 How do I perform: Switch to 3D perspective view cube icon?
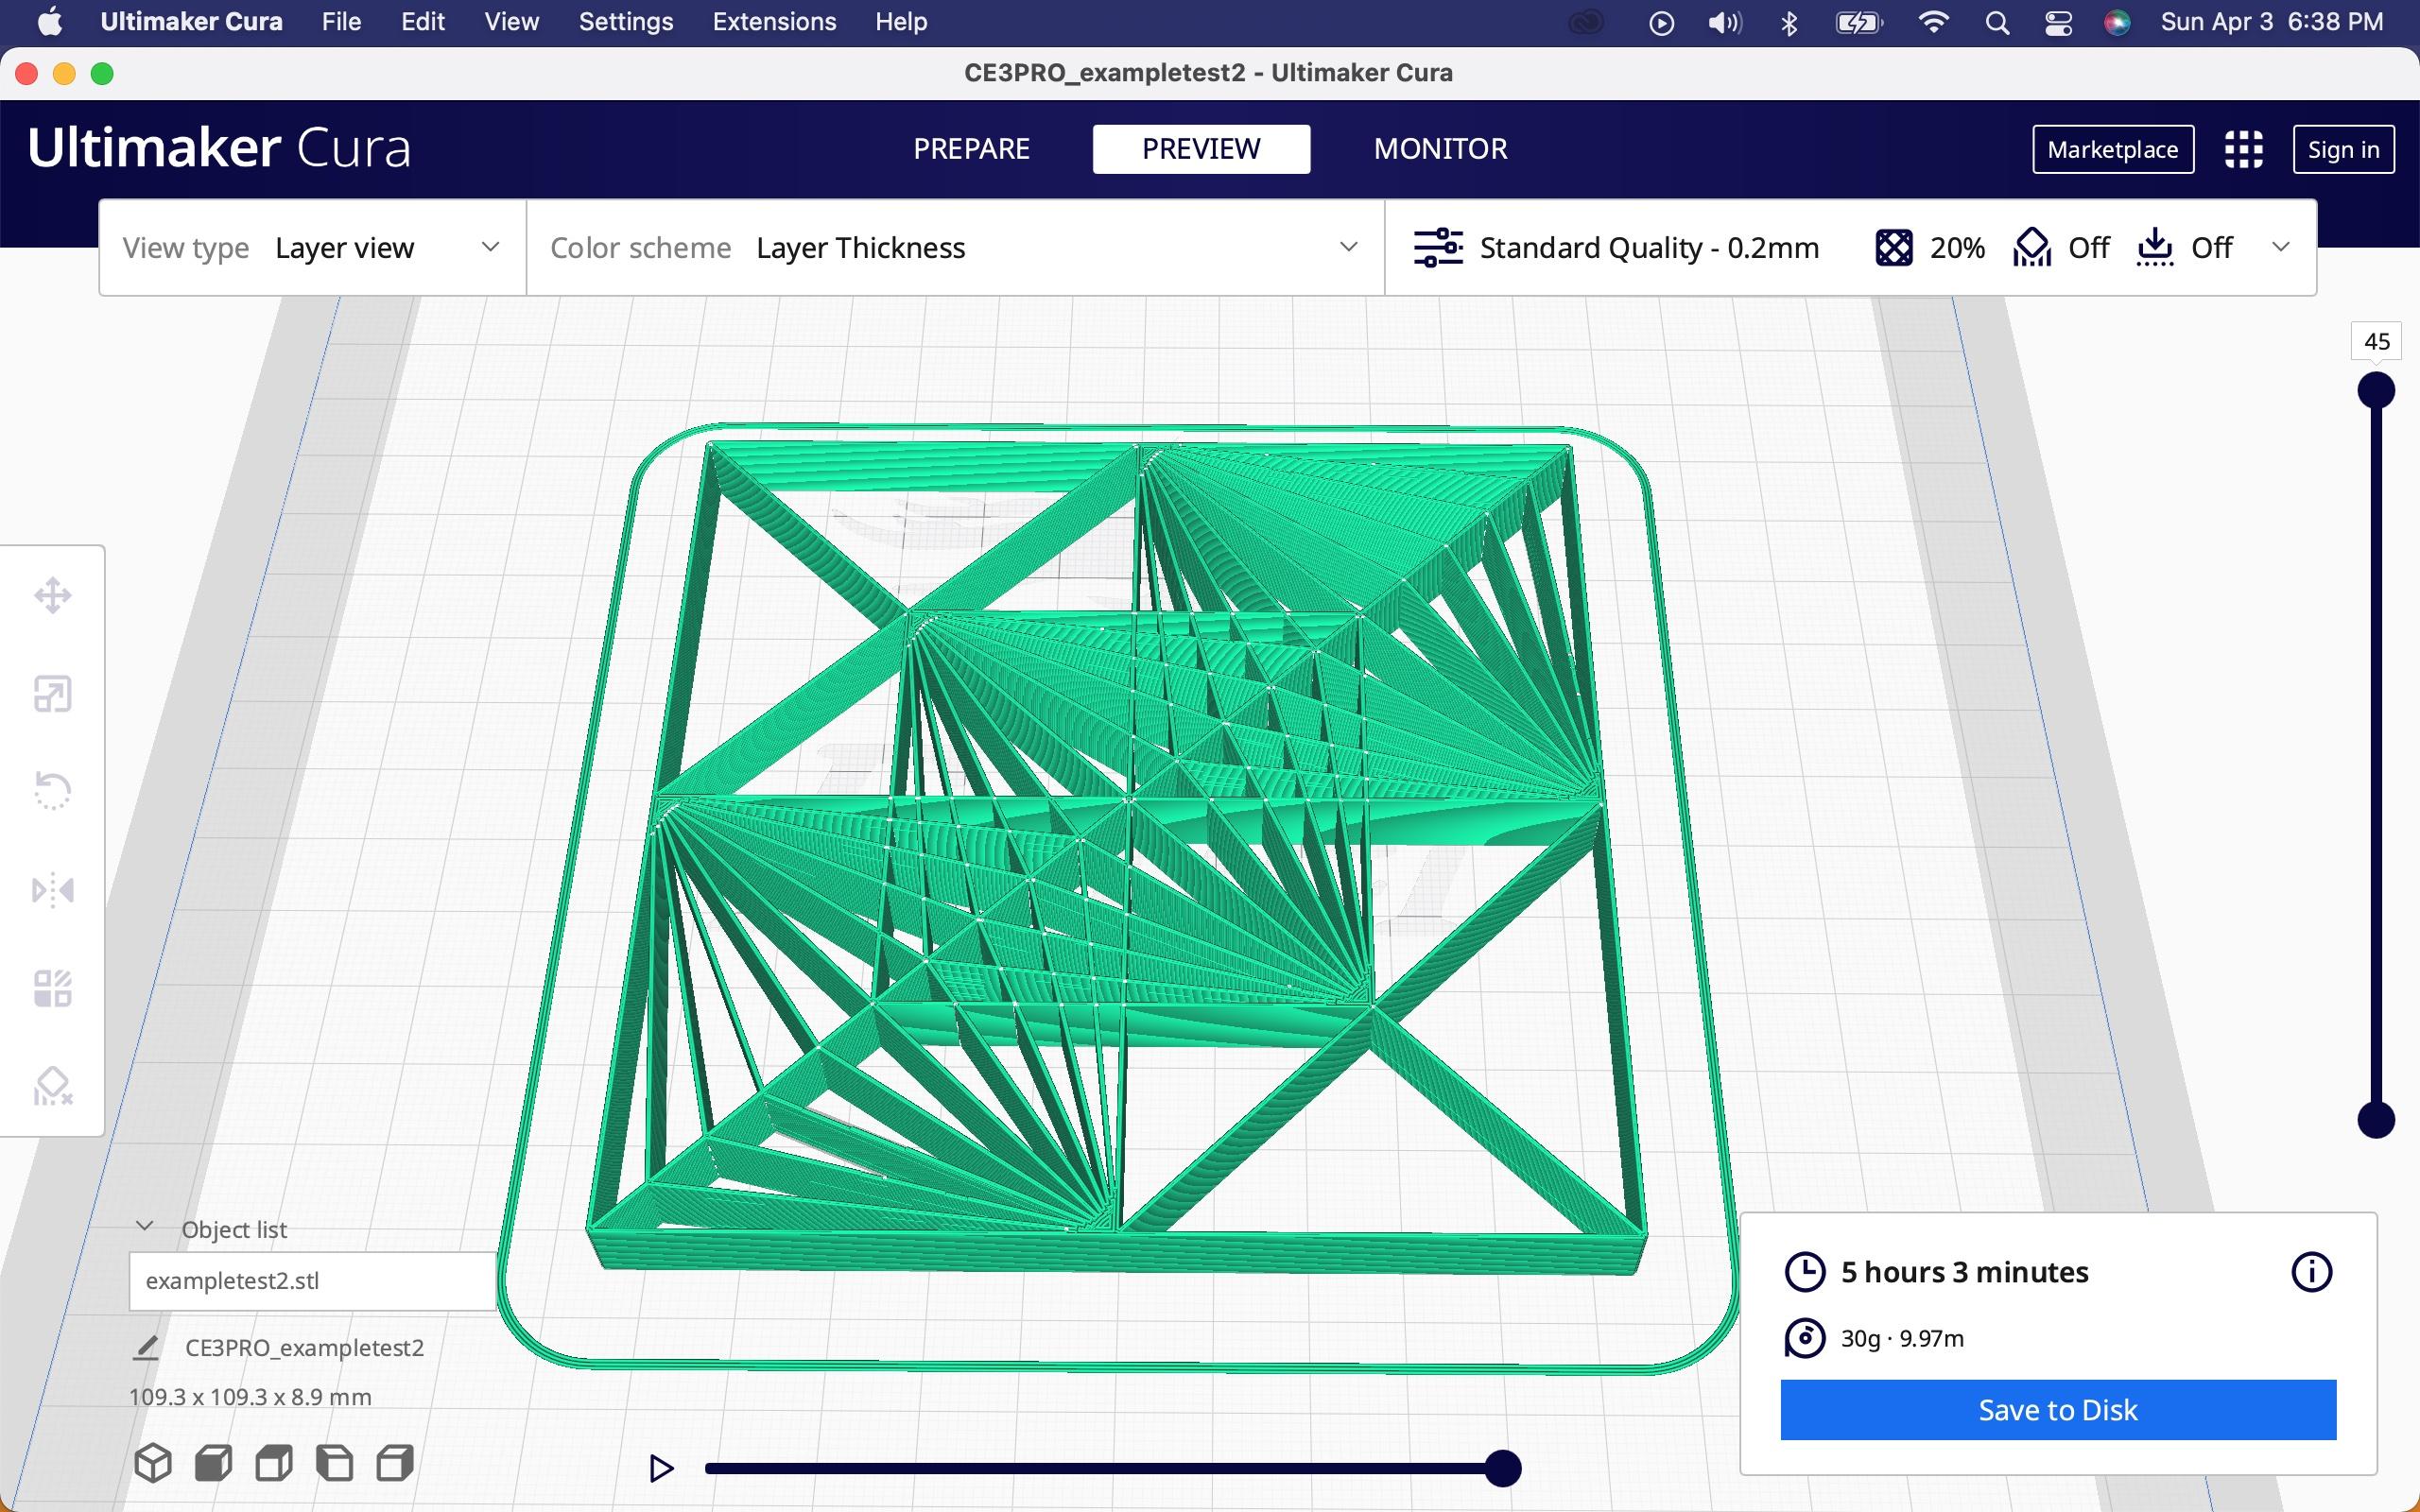point(153,1463)
